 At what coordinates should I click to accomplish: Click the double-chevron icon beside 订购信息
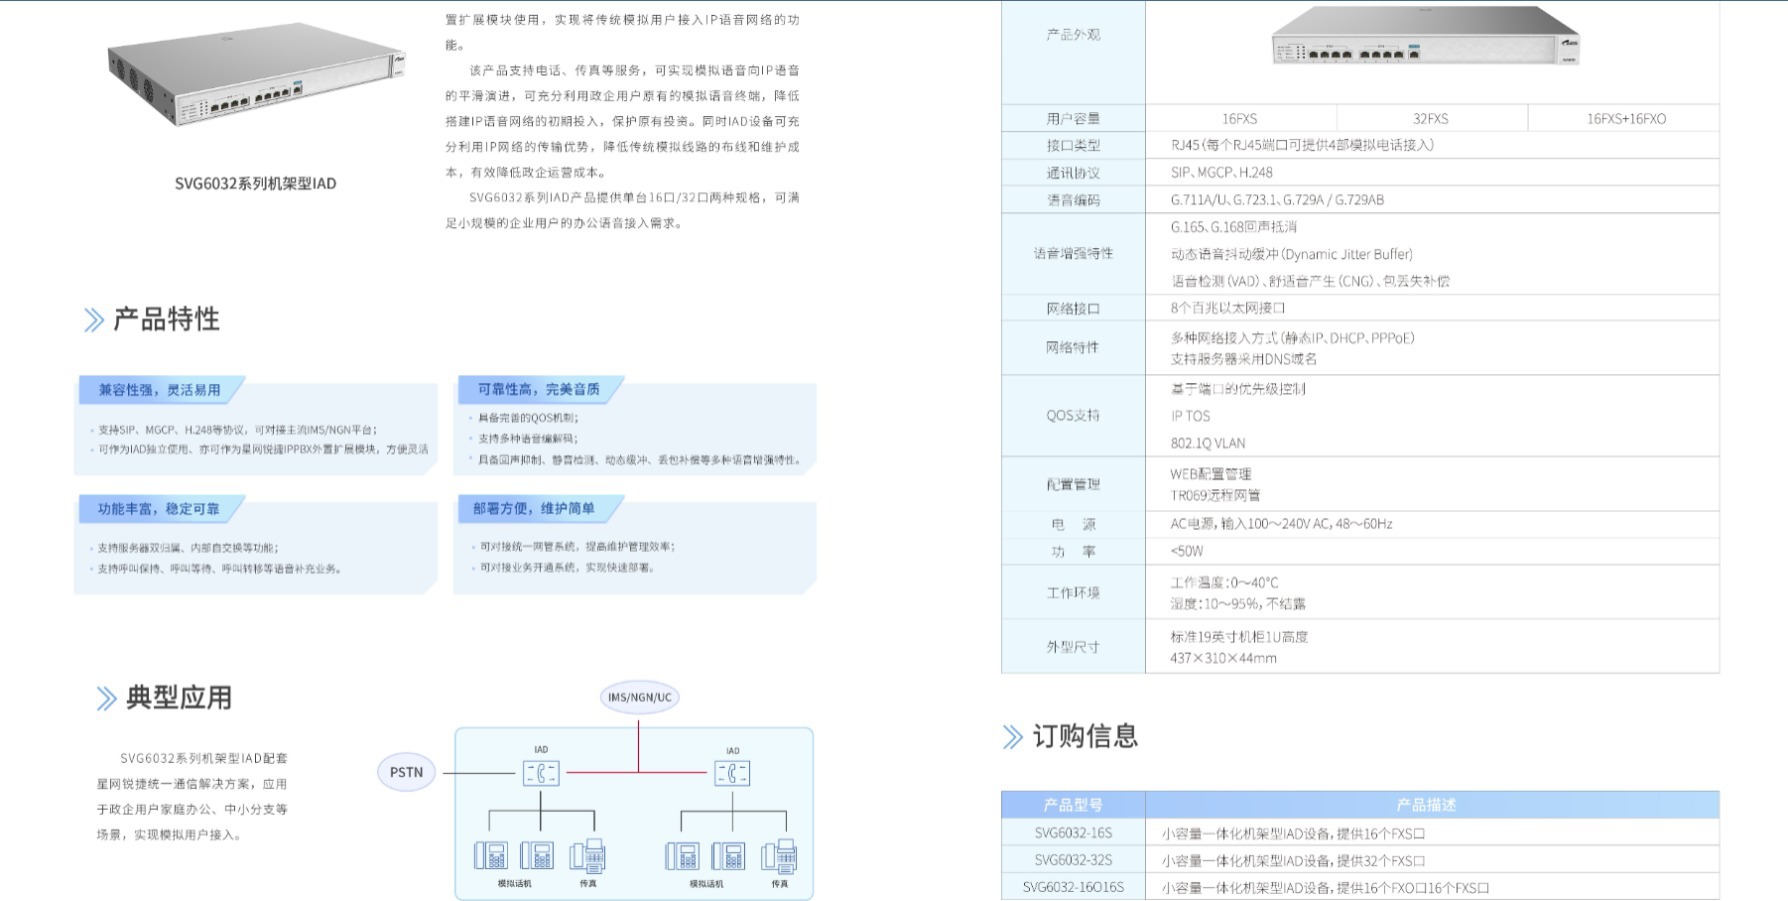click(1013, 737)
